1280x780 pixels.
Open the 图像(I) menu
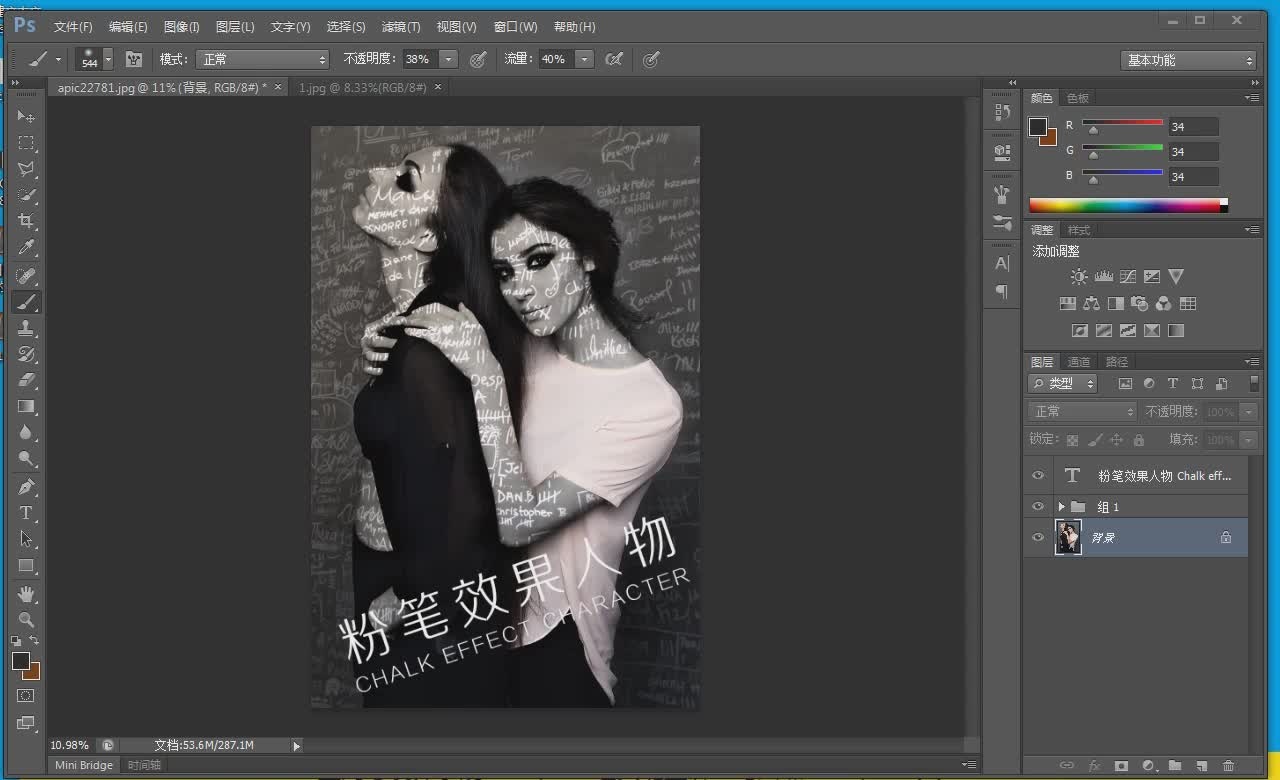coord(181,27)
